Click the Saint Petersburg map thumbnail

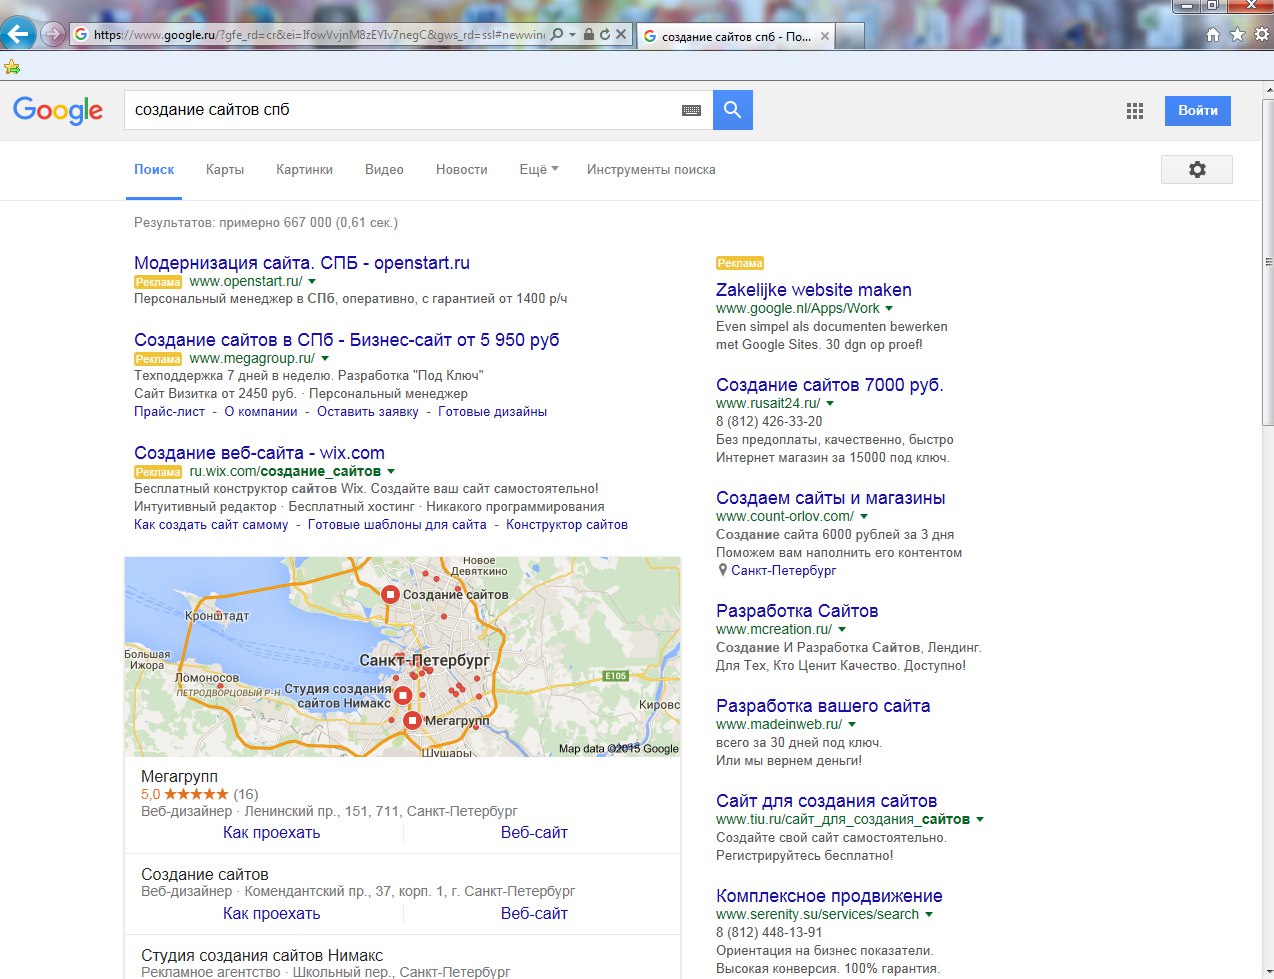pyautogui.click(x=402, y=656)
